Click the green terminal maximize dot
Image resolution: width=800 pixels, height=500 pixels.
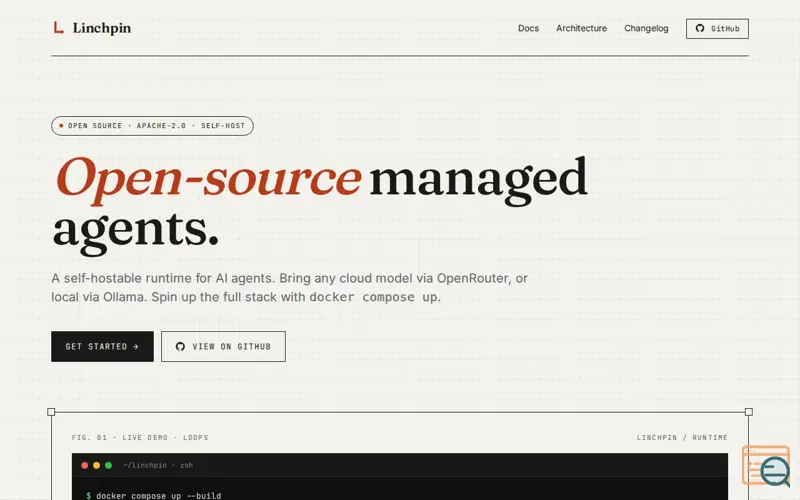108,465
